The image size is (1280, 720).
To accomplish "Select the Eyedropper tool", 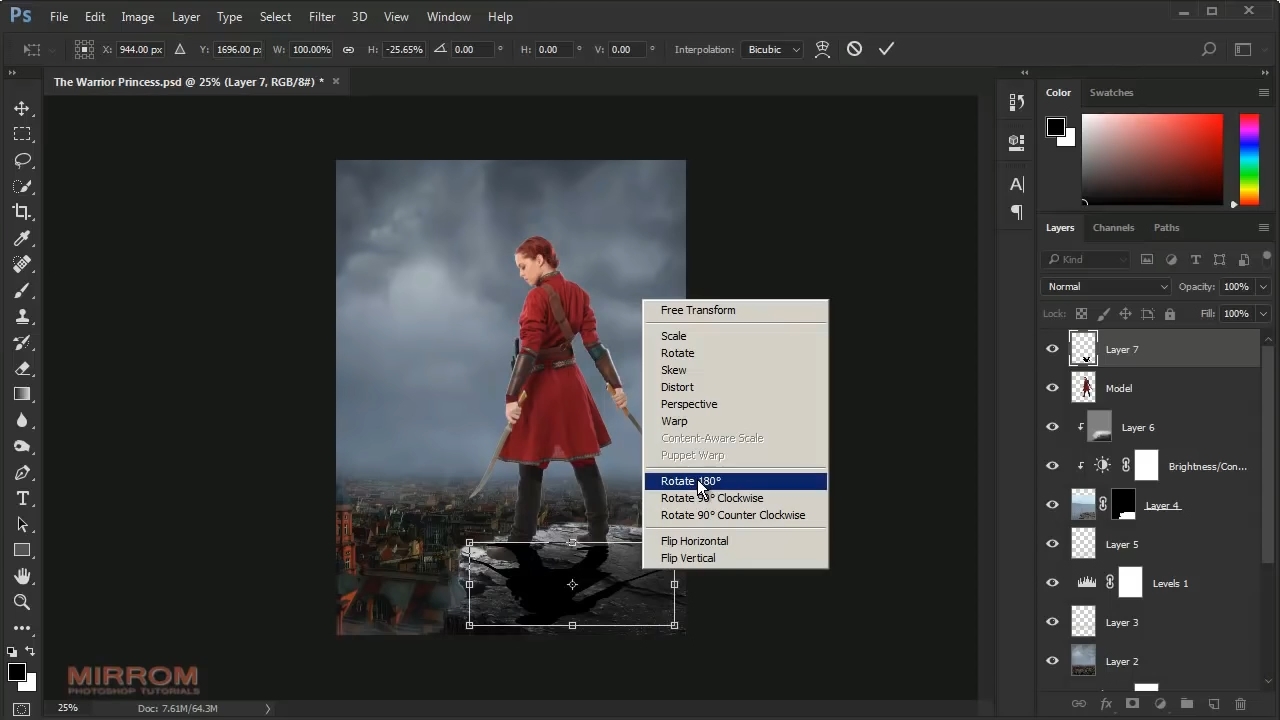I will (x=22, y=238).
